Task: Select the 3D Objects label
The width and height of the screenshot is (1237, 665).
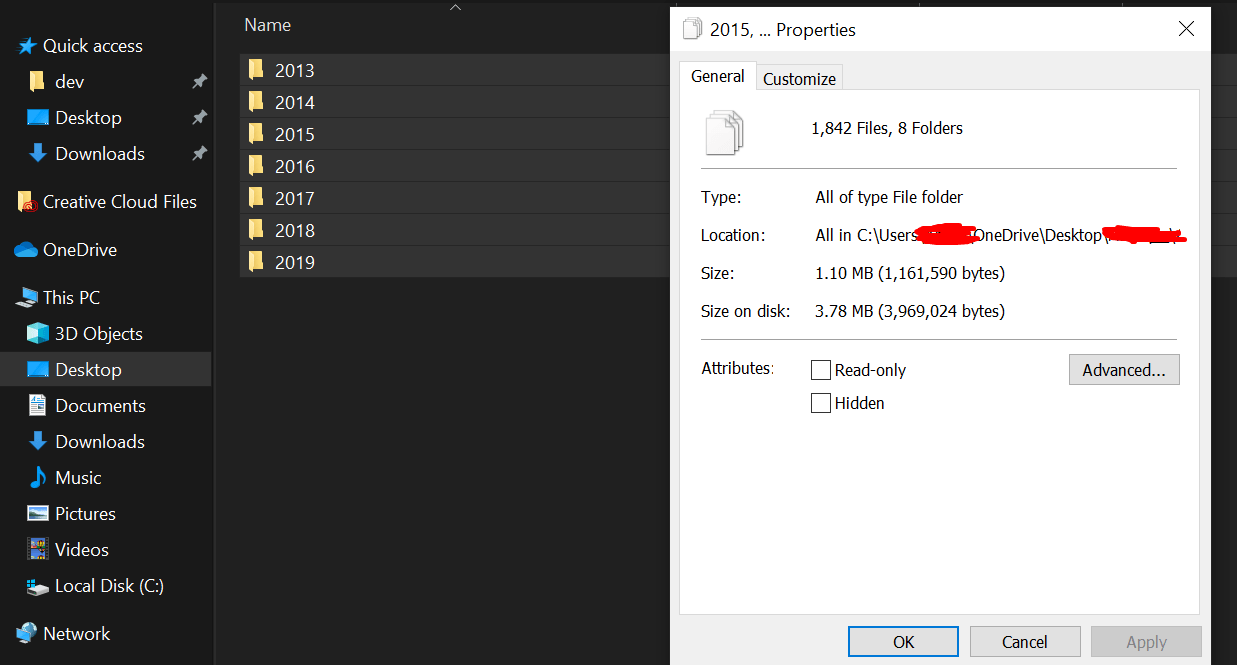Action: [99, 334]
